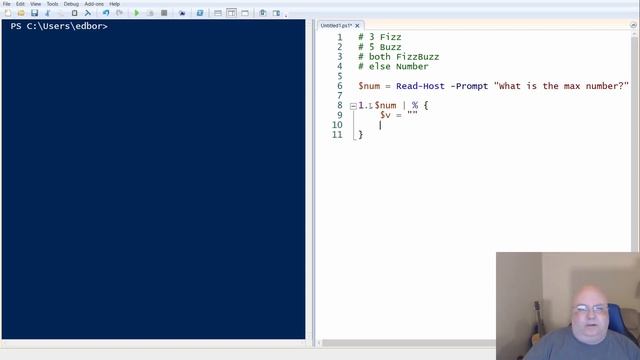640x360 pixels.
Task: Paste using the clipboard toolbar icon
Action: tap(74, 13)
